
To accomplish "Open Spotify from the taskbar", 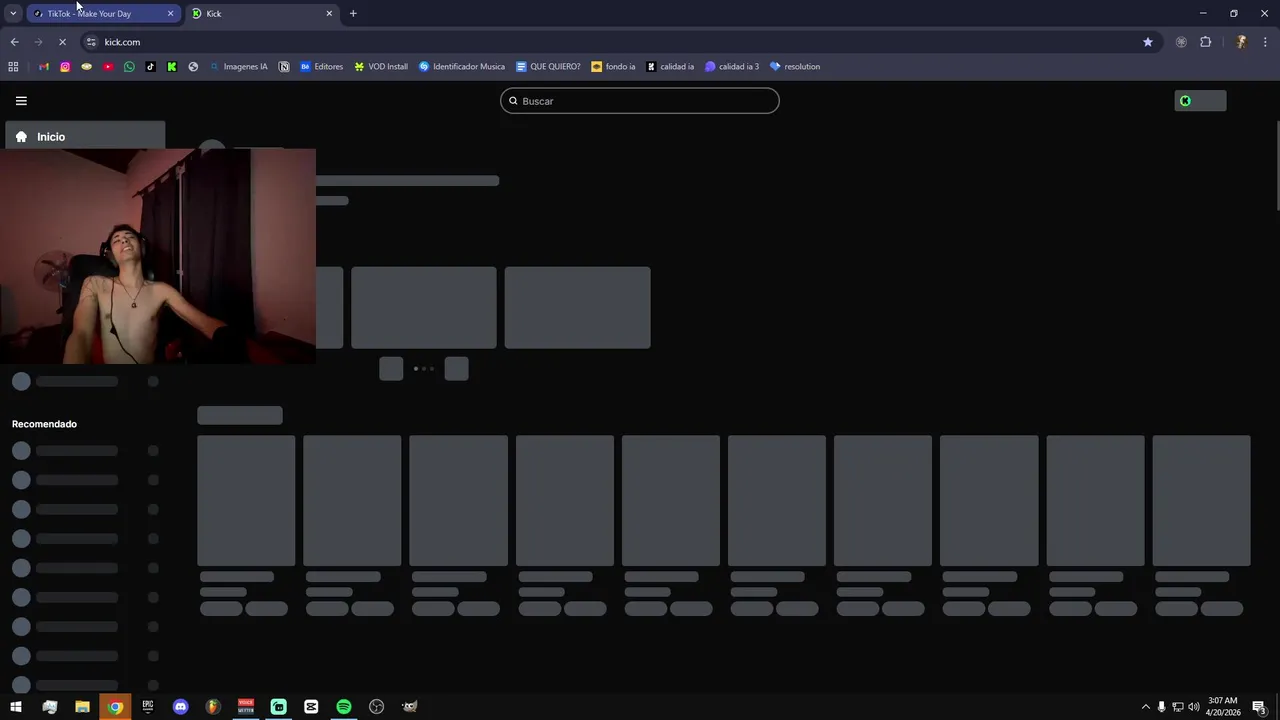I will point(344,707).
